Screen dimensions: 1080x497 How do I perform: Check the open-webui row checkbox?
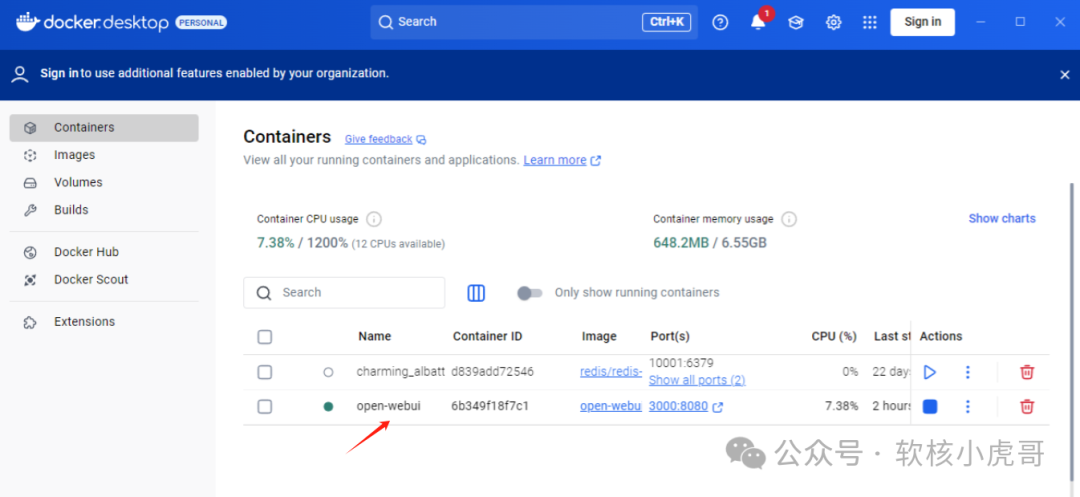tap(264, 407)
